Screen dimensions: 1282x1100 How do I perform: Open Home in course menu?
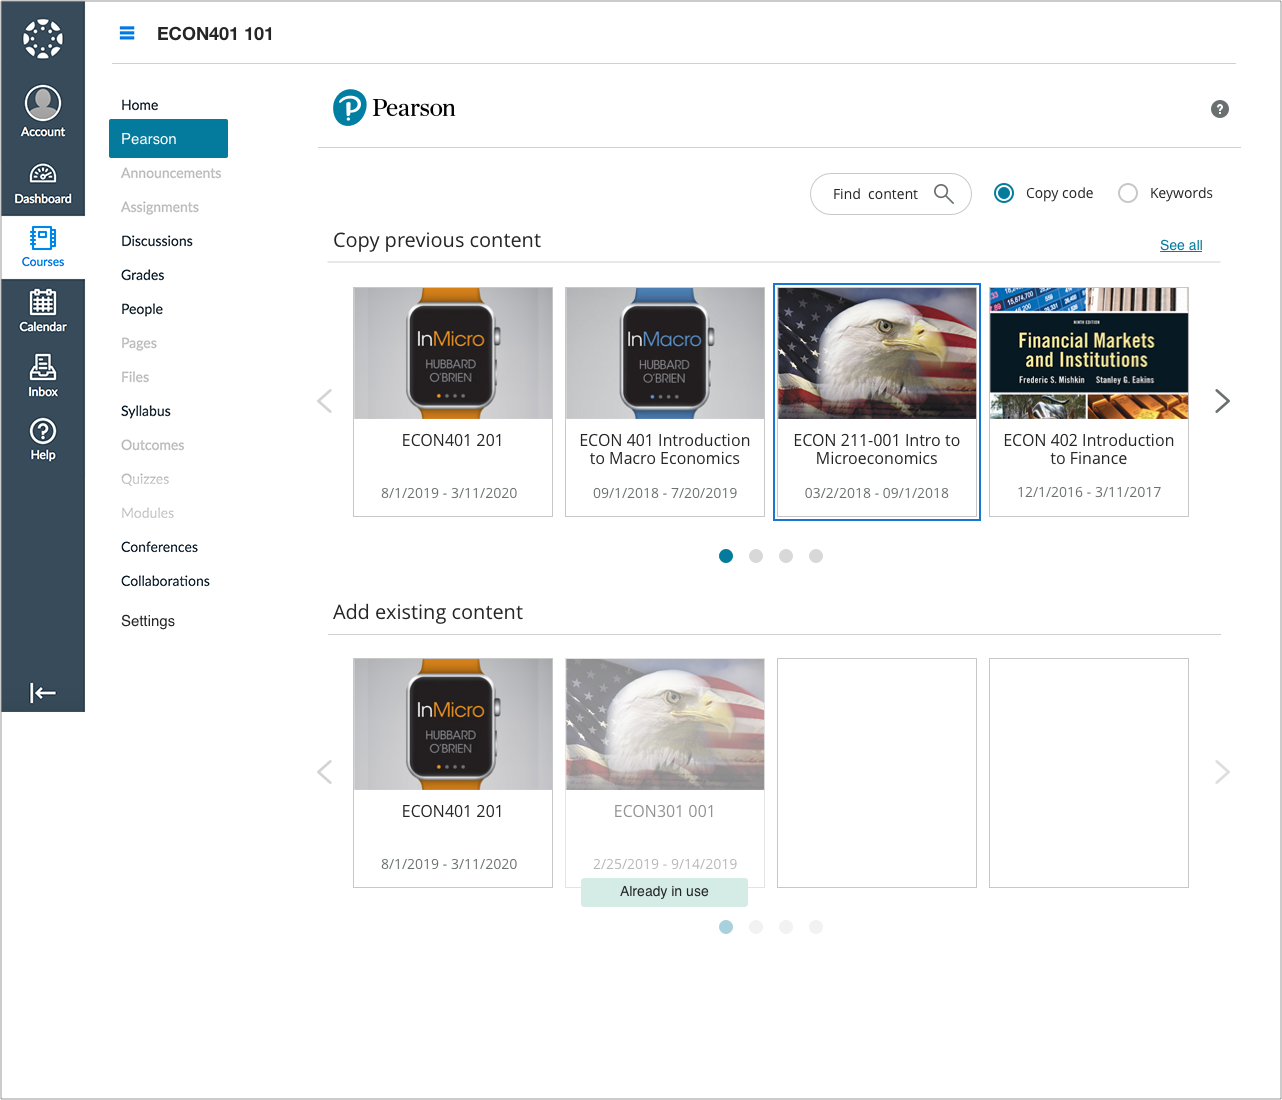[x=140, y=105]
